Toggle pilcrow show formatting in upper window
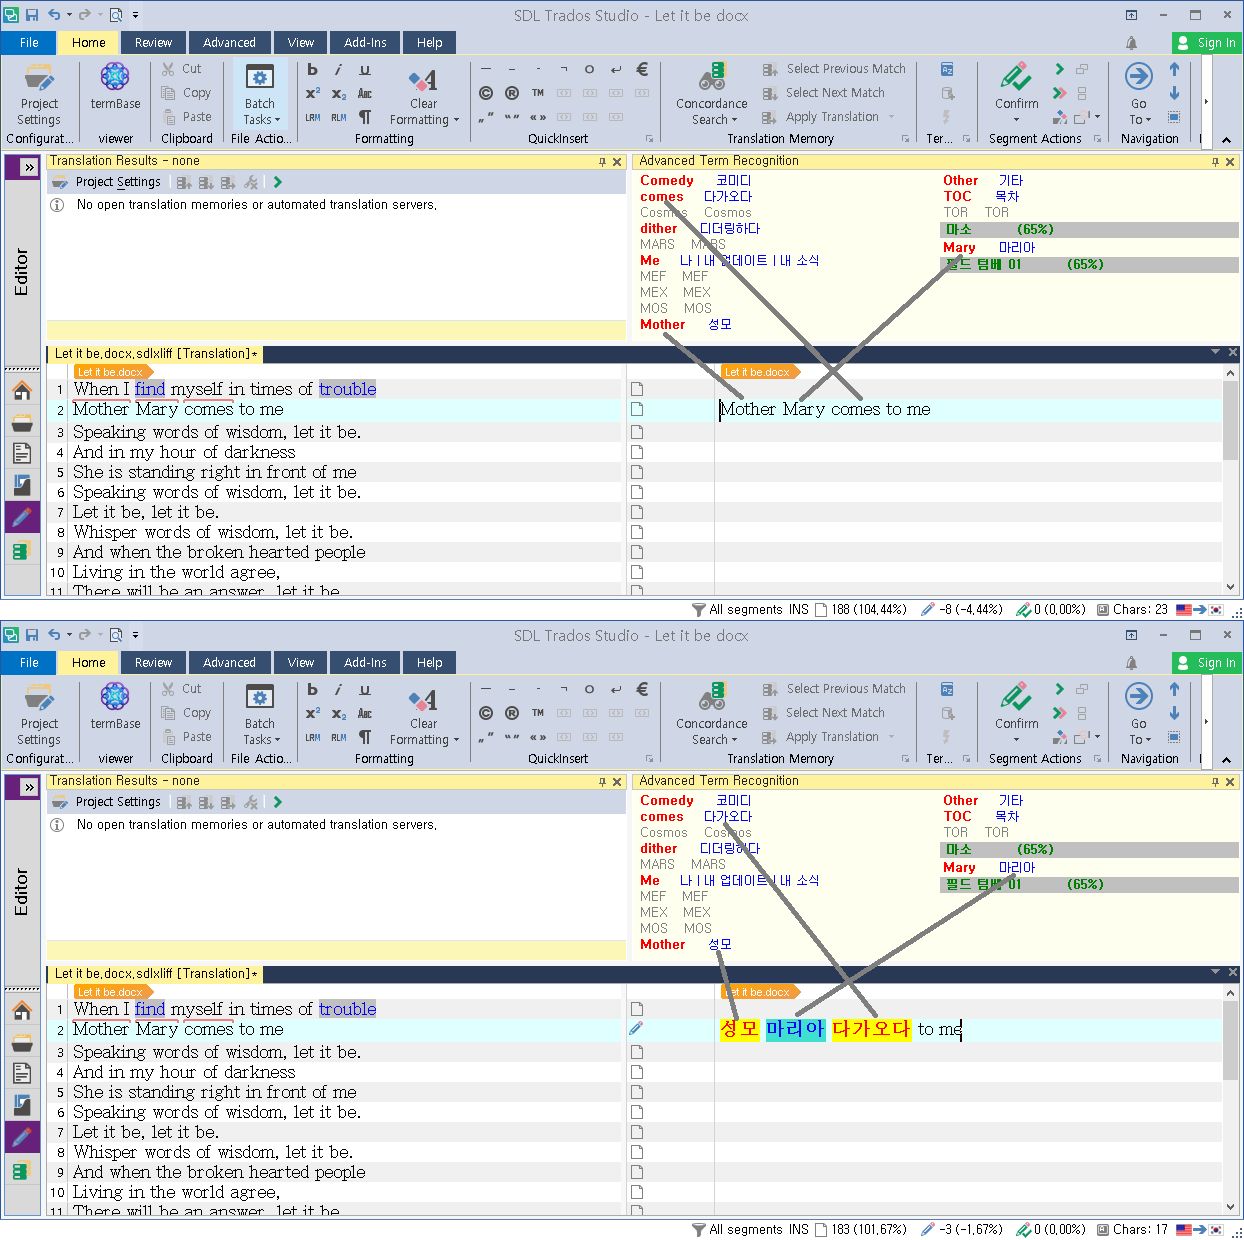Screen dimensions: 1244x1240 pyautogui.click(x=364, y=117)
